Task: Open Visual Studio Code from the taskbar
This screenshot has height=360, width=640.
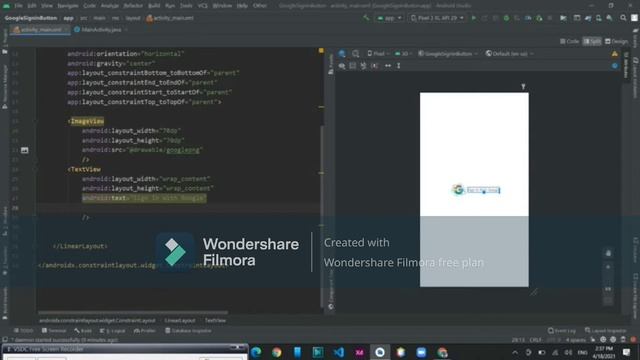Action: click(x=338, y=352)
